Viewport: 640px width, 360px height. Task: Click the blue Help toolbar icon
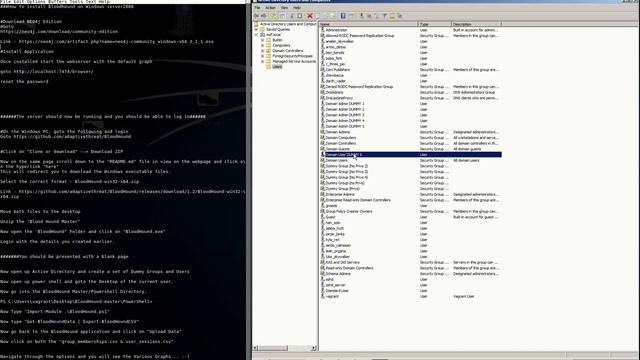point(343,16)
